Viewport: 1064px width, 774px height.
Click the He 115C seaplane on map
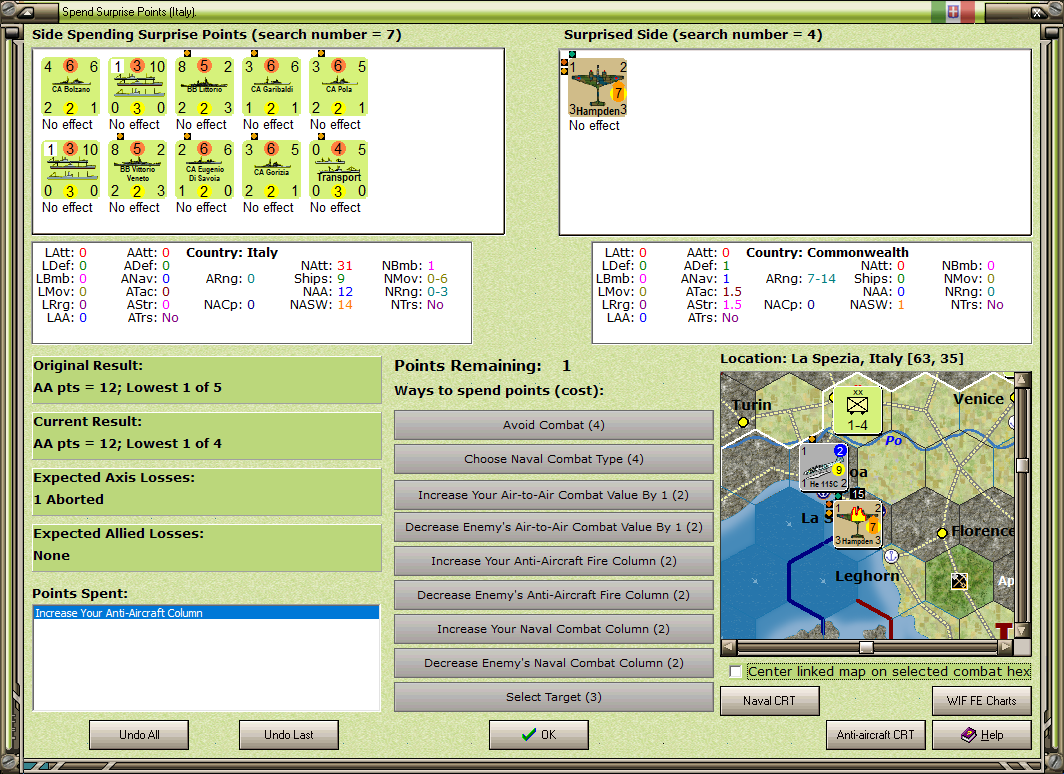823,467
